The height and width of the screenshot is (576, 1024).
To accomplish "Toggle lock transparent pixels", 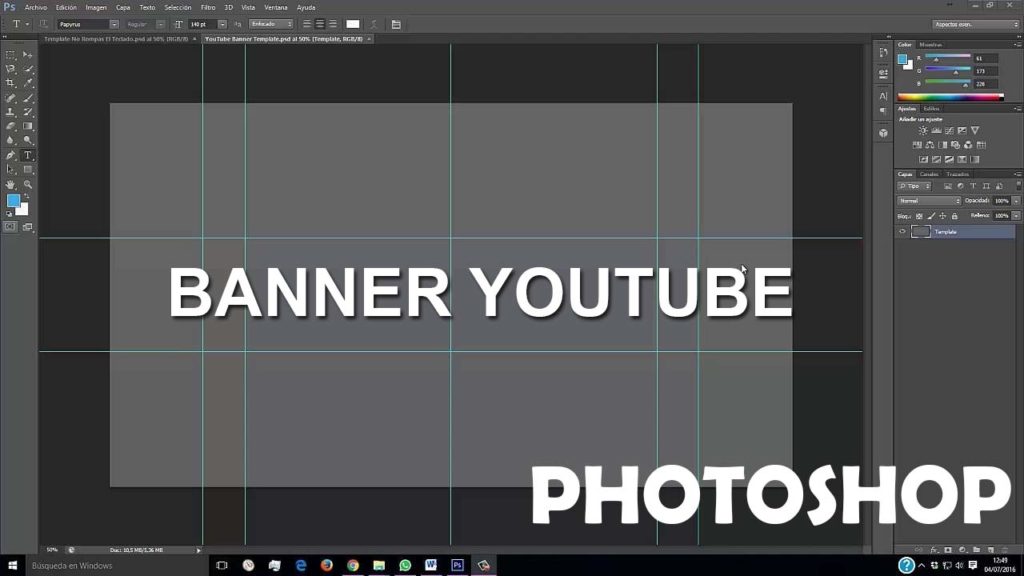I will 920,216.
